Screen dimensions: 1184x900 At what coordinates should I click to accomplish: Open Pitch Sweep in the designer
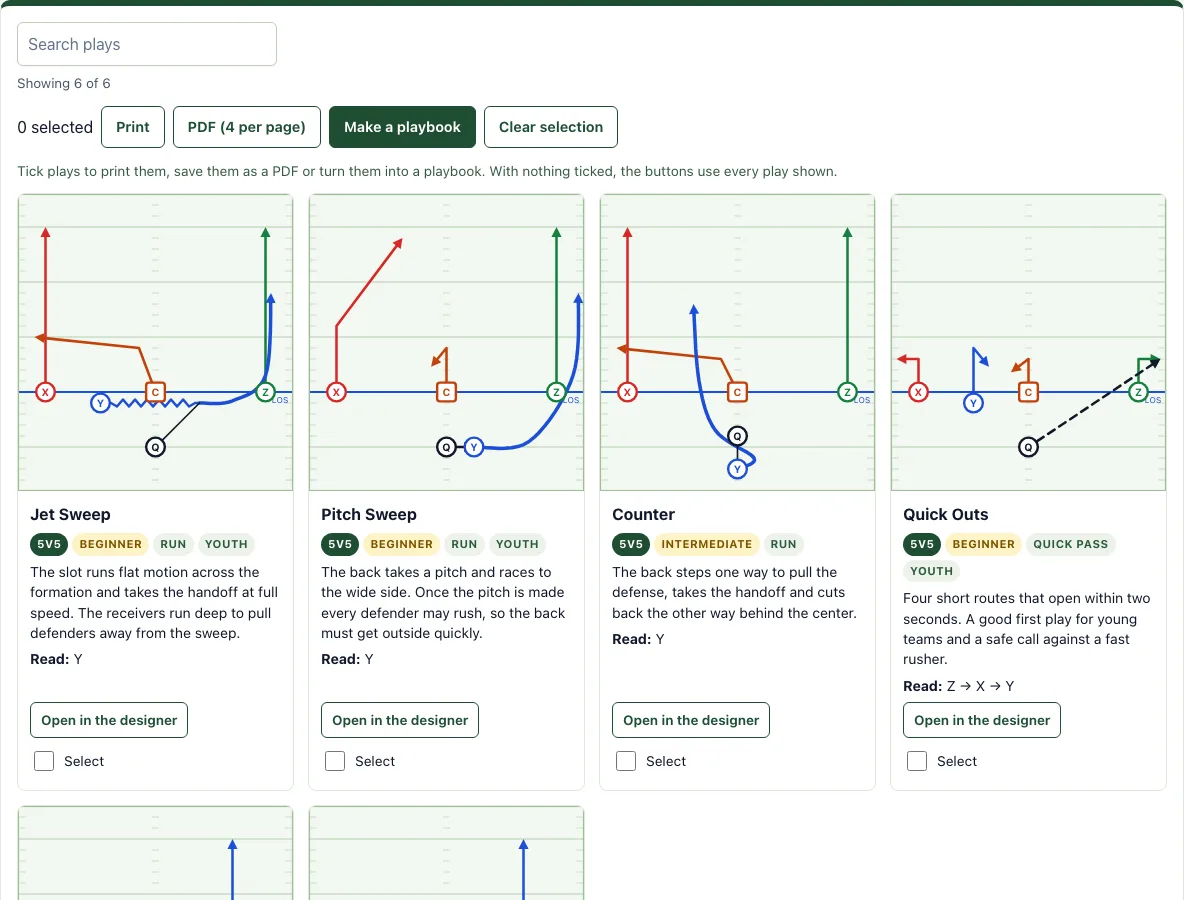point(399,720)
